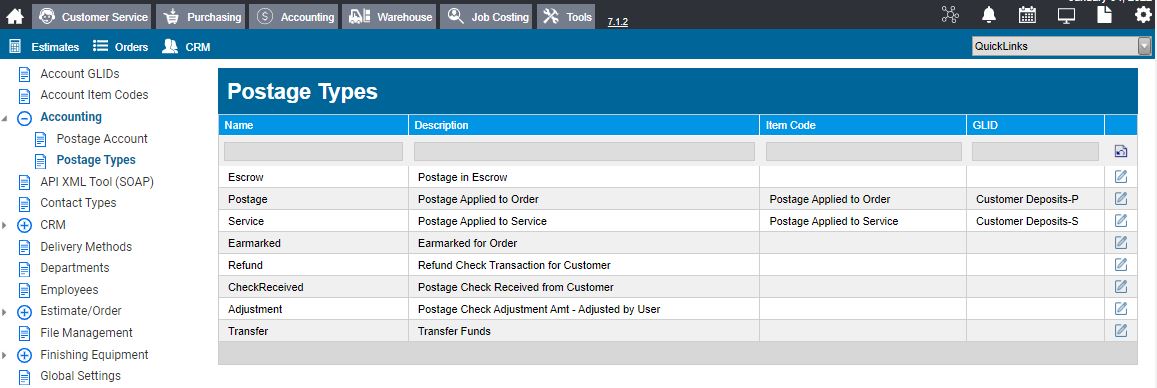This screenshot has width=1157, height=388.
Task: Select 'Customer Deposits-P' GLID cell
Action: [1035, 199]
